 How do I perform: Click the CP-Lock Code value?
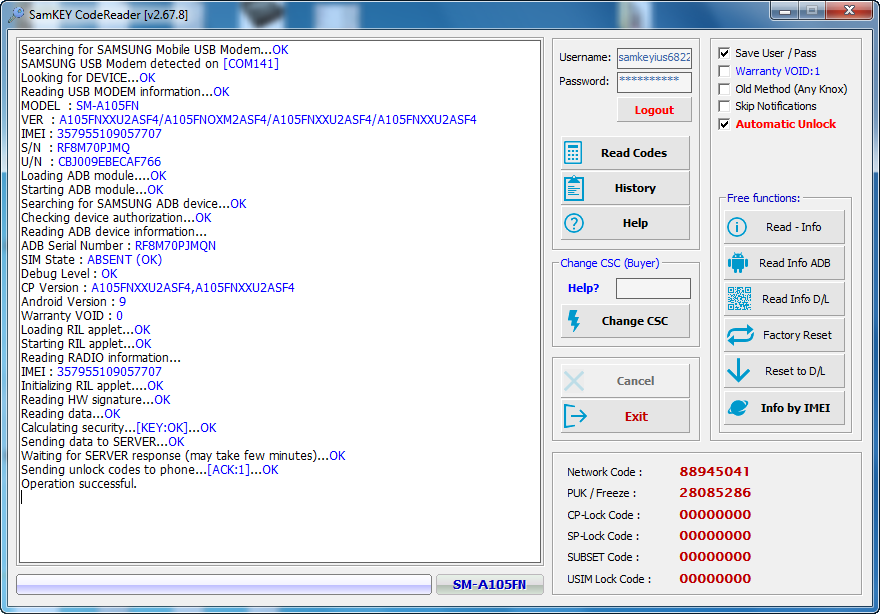coord(715,515)
